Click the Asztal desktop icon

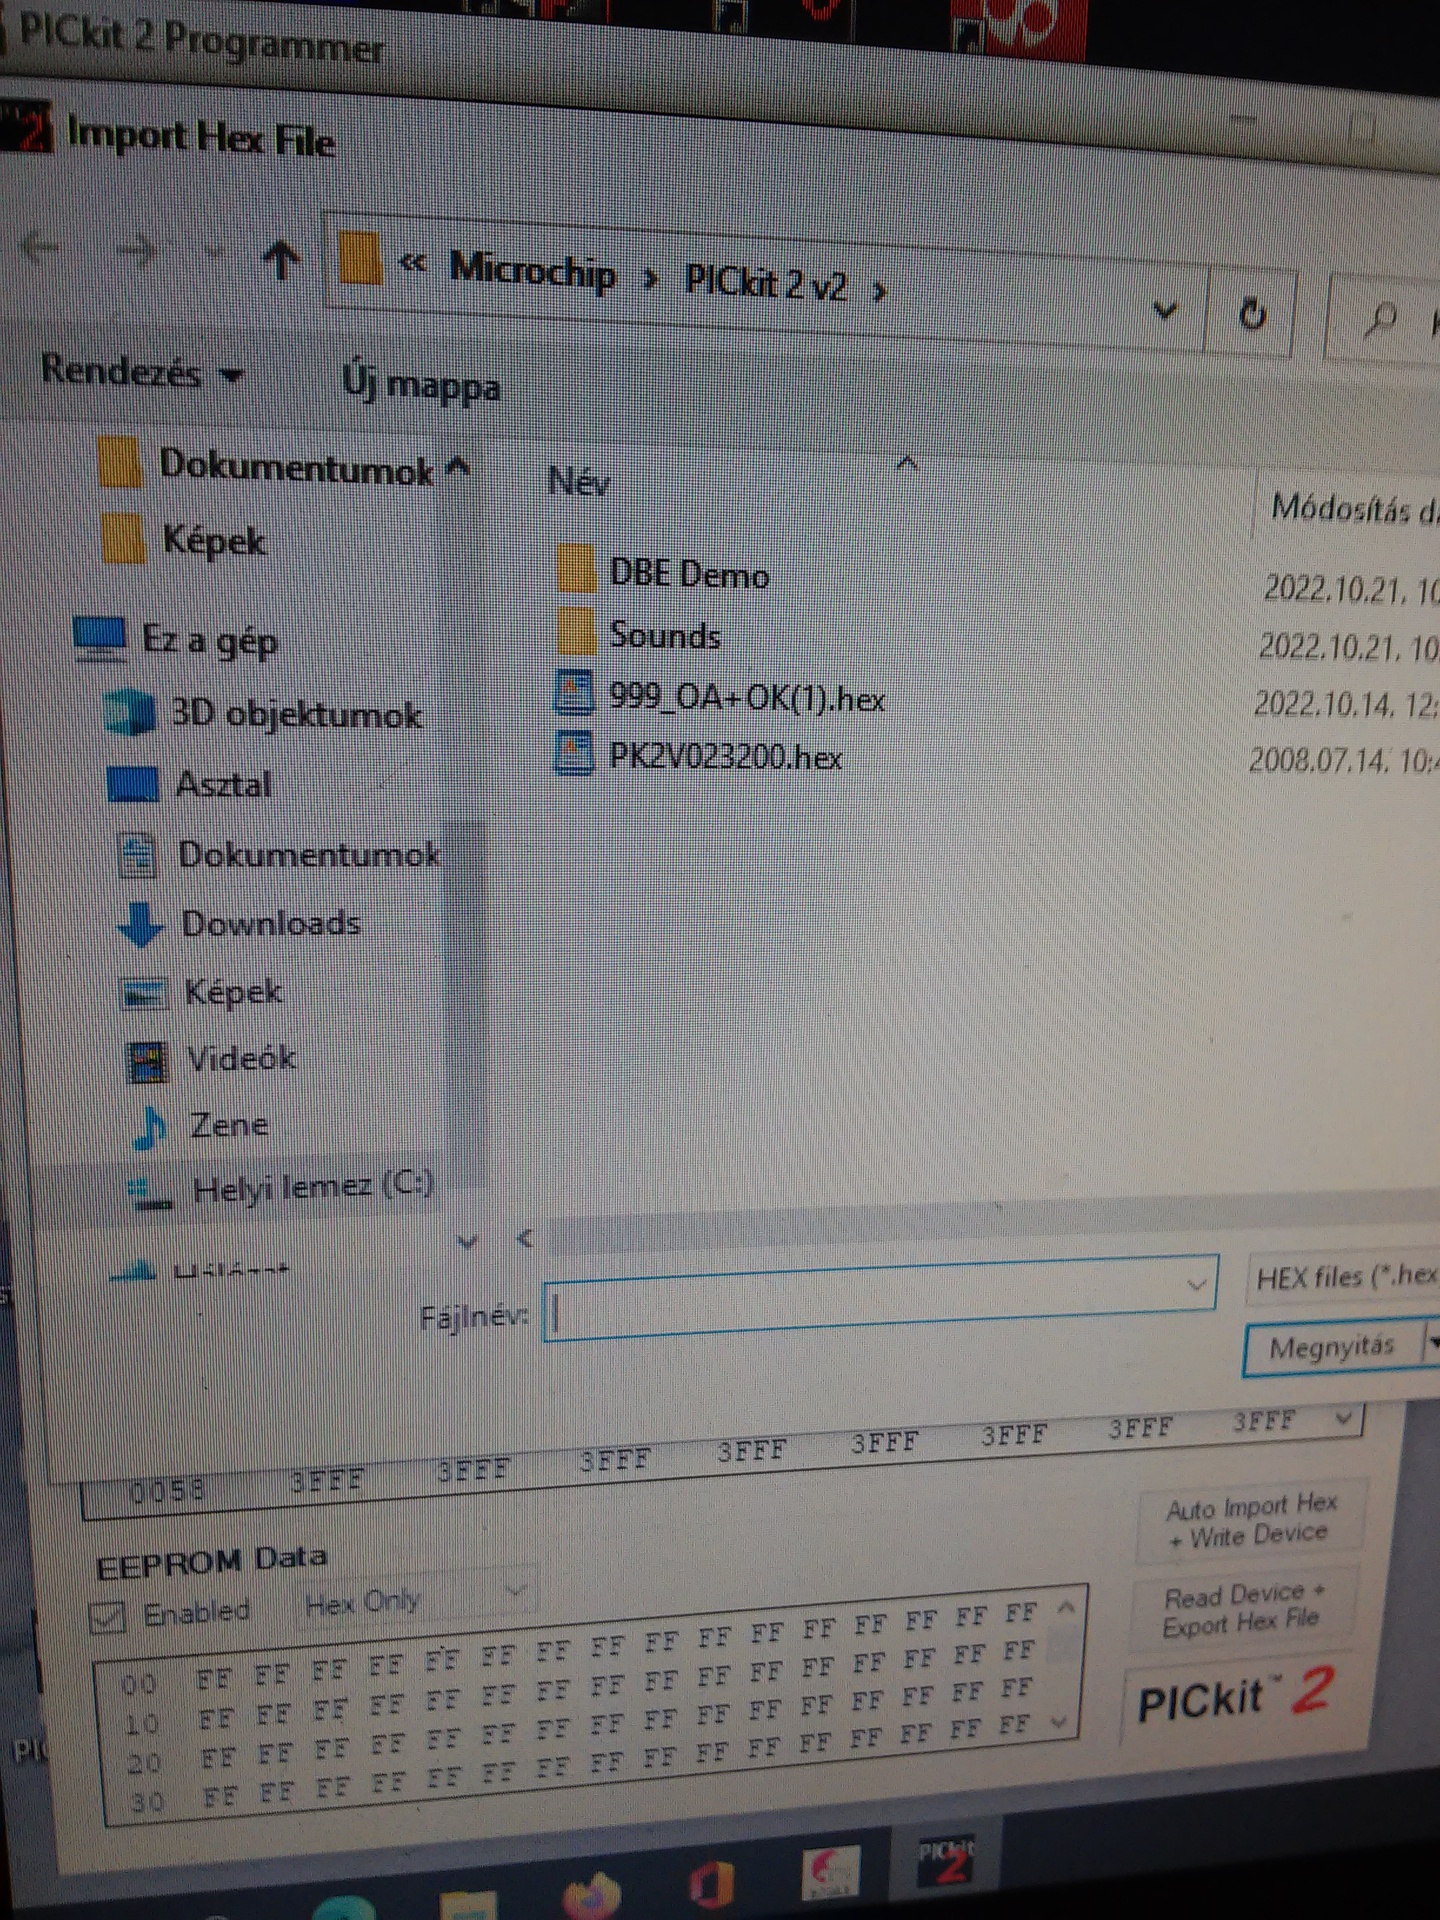[x=133, y=783]
